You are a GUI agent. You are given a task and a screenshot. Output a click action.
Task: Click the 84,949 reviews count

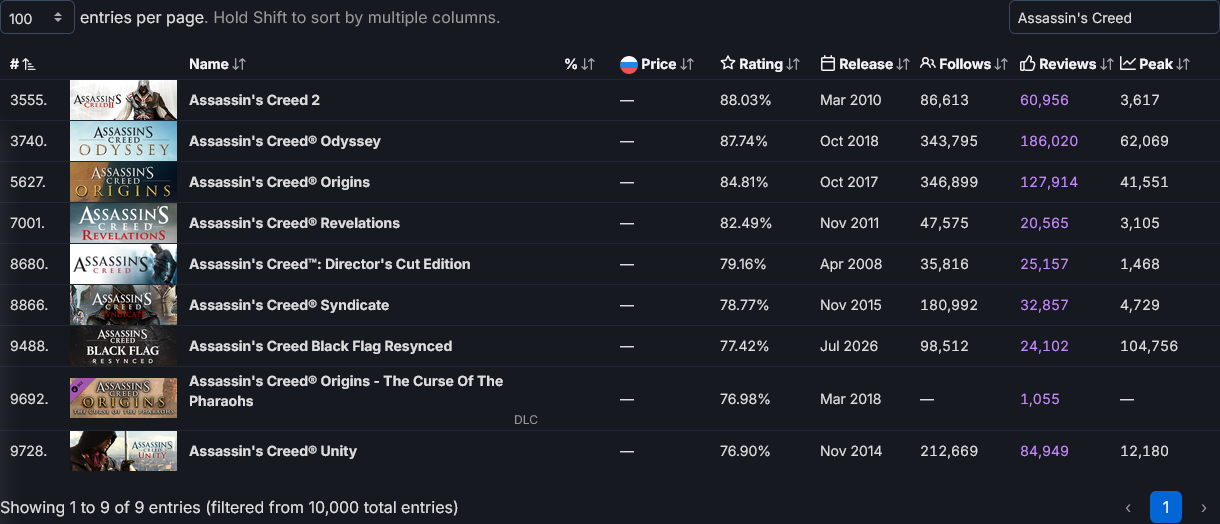[x=1044, y=451]
